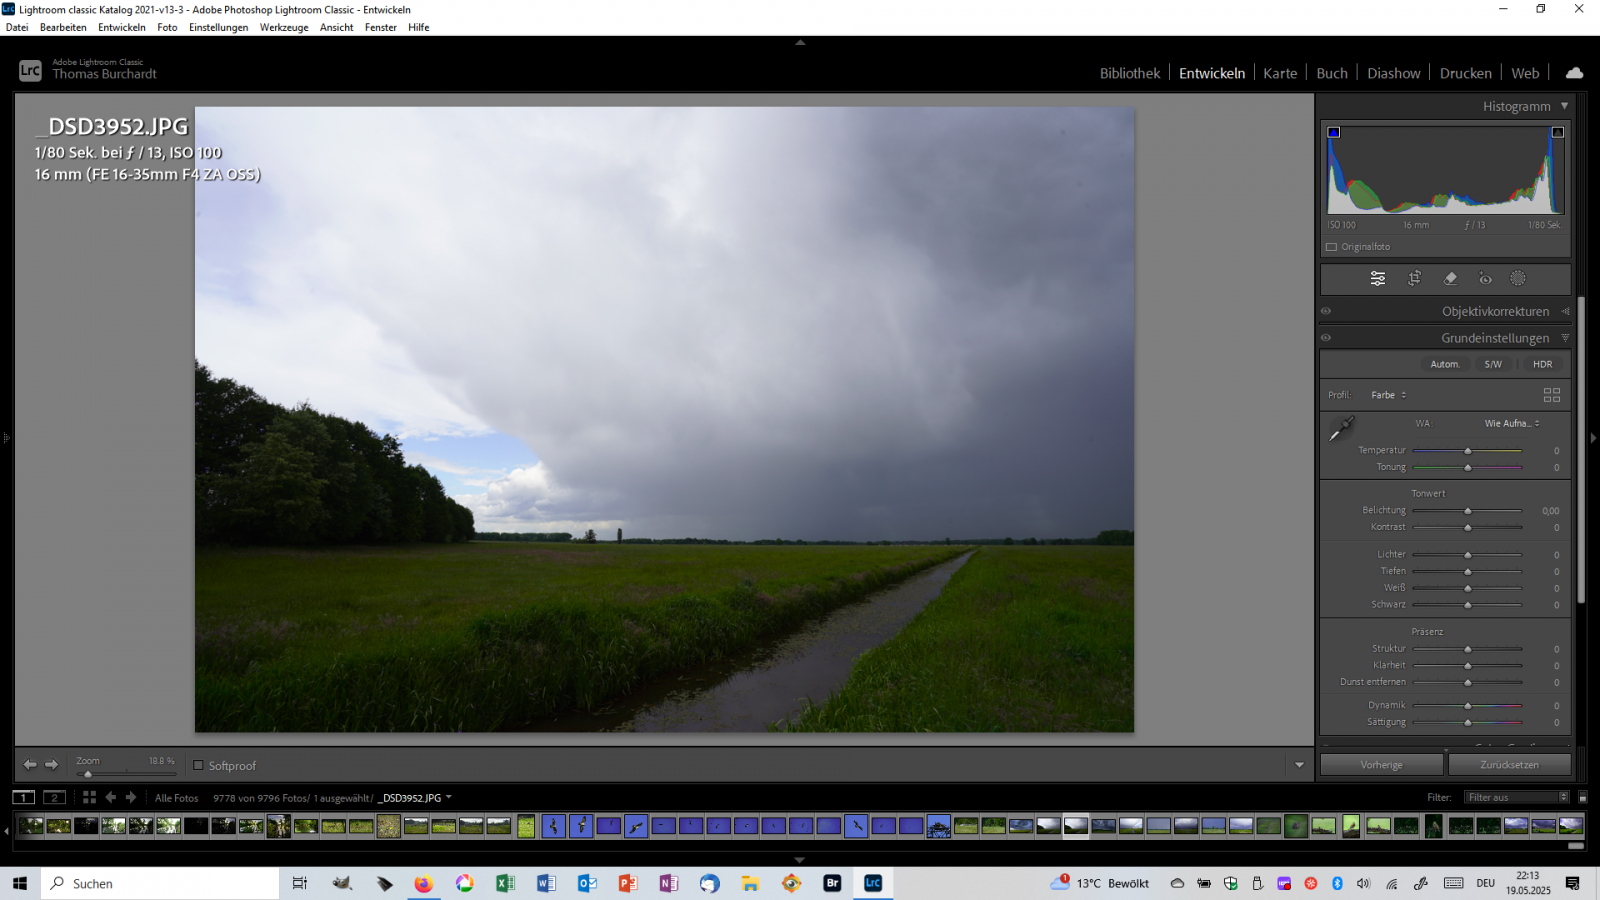The width and height of the screenshot is (1600, 900).
Task: Open the Red Eye correction tool
Action: coord(1485,279)
